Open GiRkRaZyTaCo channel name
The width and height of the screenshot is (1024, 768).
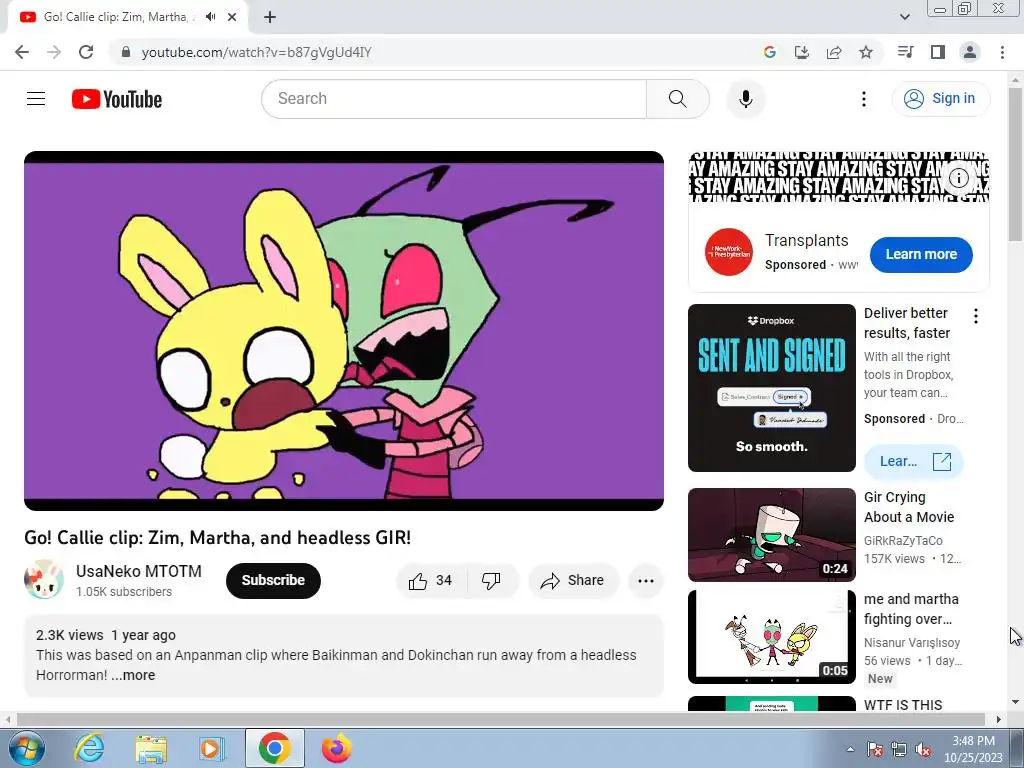903,541
